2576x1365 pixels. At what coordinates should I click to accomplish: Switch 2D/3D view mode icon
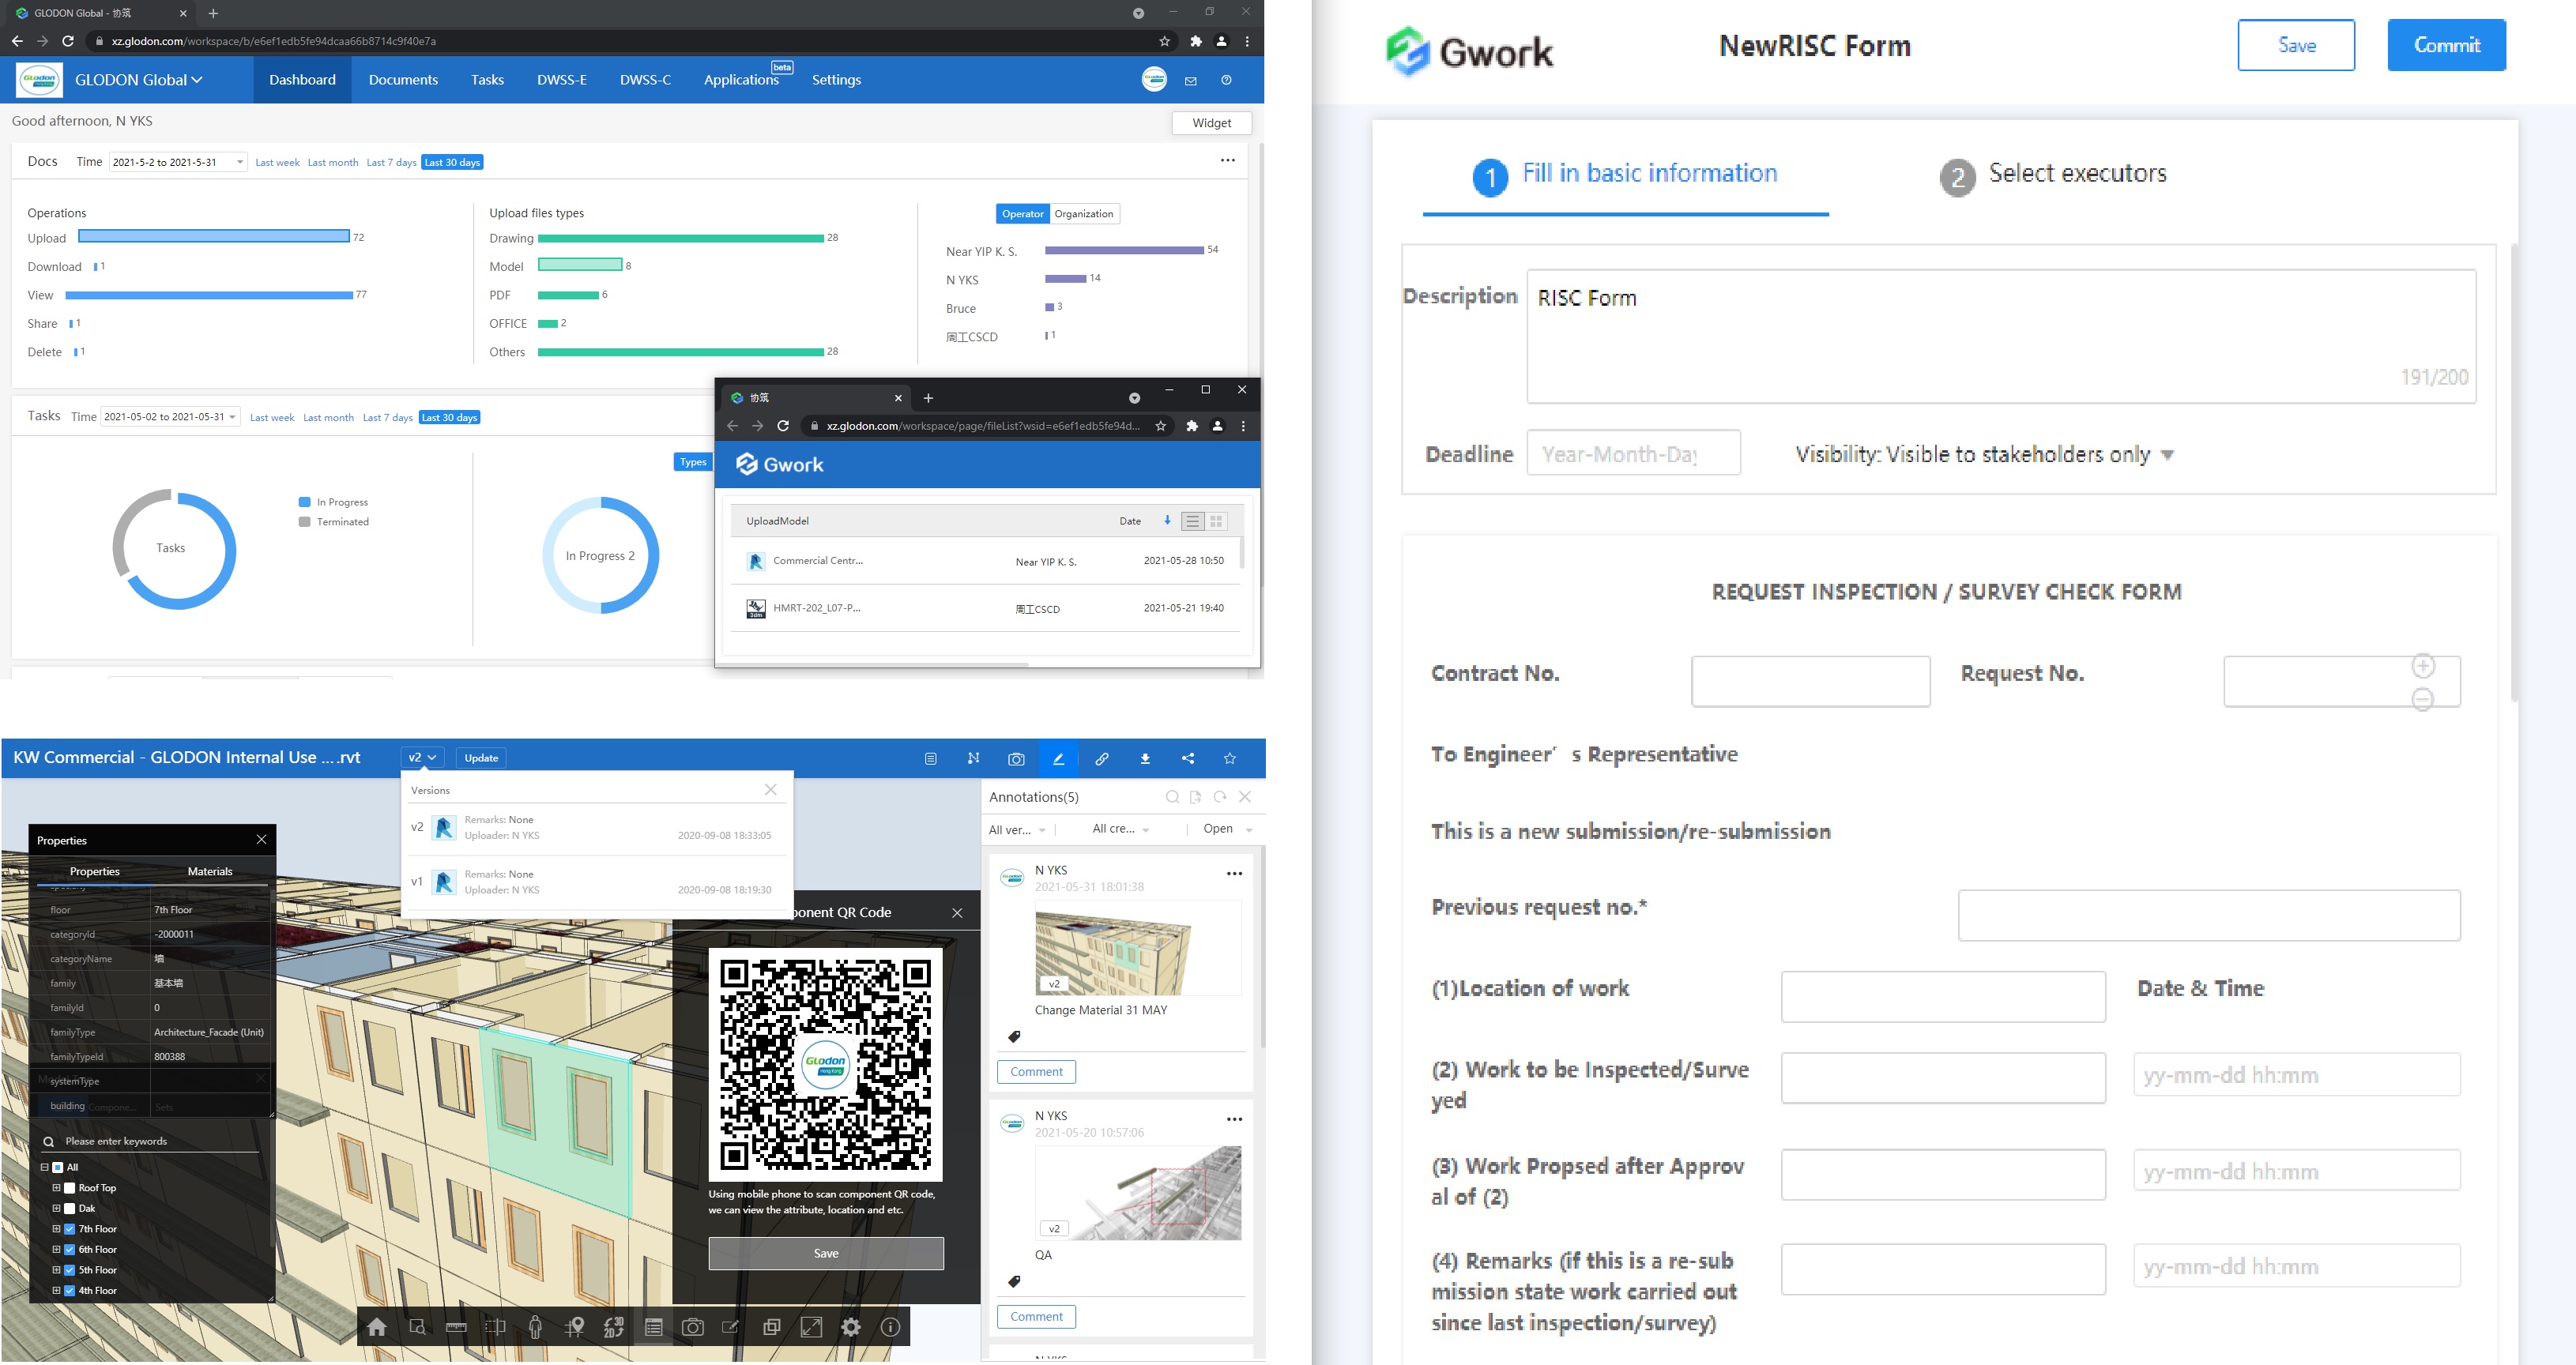(614, 1327)
